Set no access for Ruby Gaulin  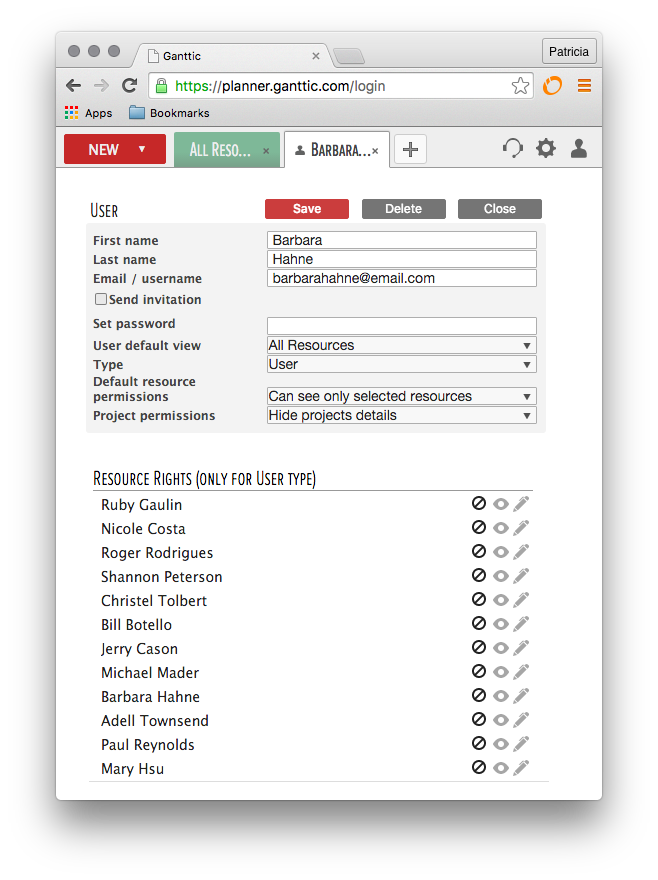pyautogui.click(x=478, y=503)
